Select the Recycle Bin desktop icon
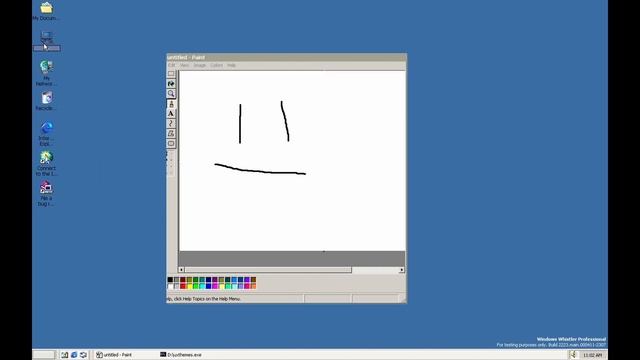 coord(46,101)
